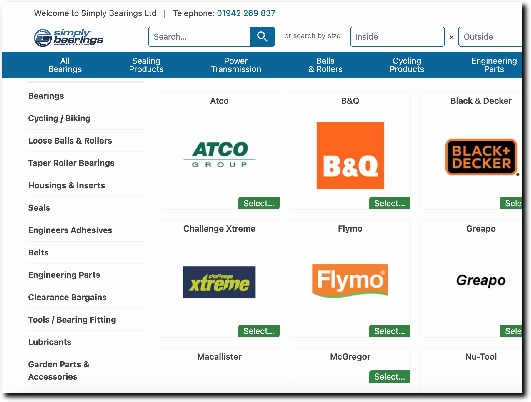Open the Seals sidebar category
Screen dimensions: 531x402
[39, 208]
